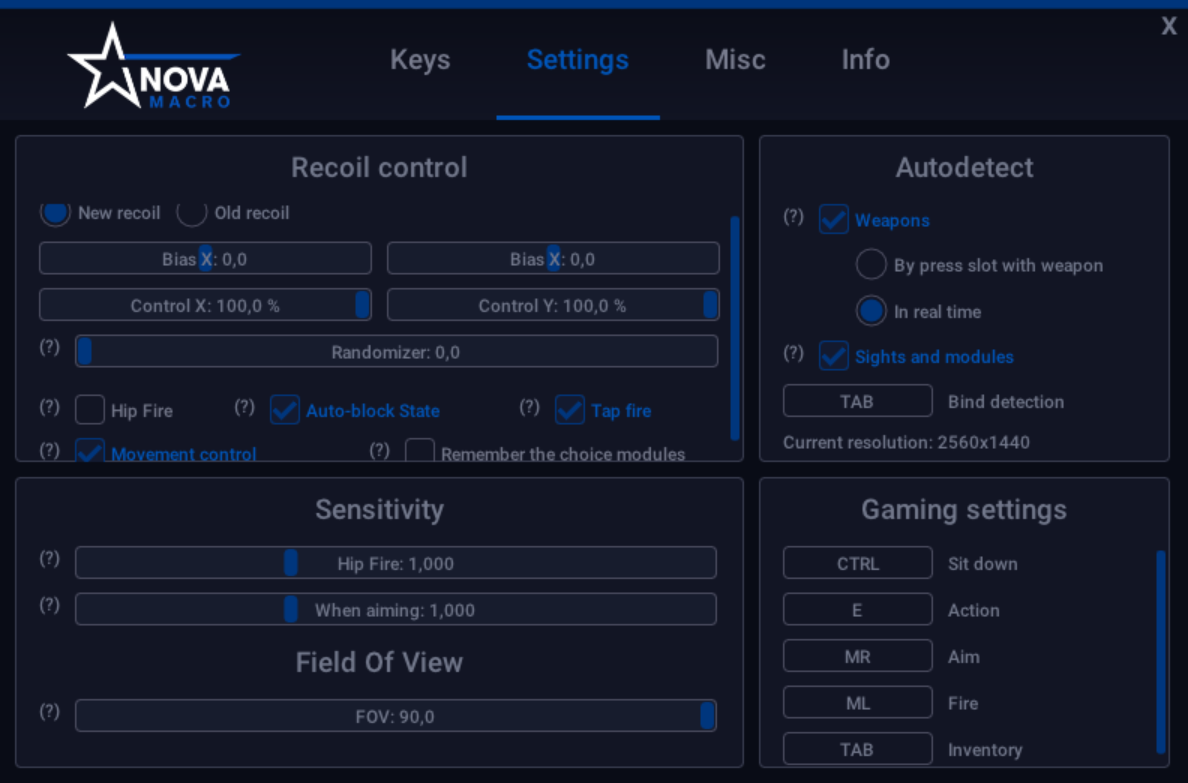Switch to the Keys tab
This screenshot has width=1188, height=783.
[x=420, y=59]
